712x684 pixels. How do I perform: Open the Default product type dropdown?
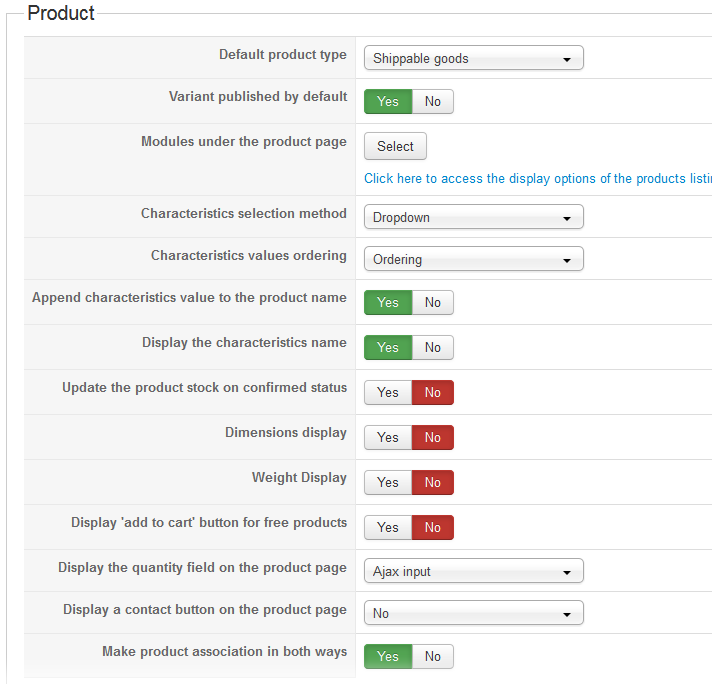[473, 58]
